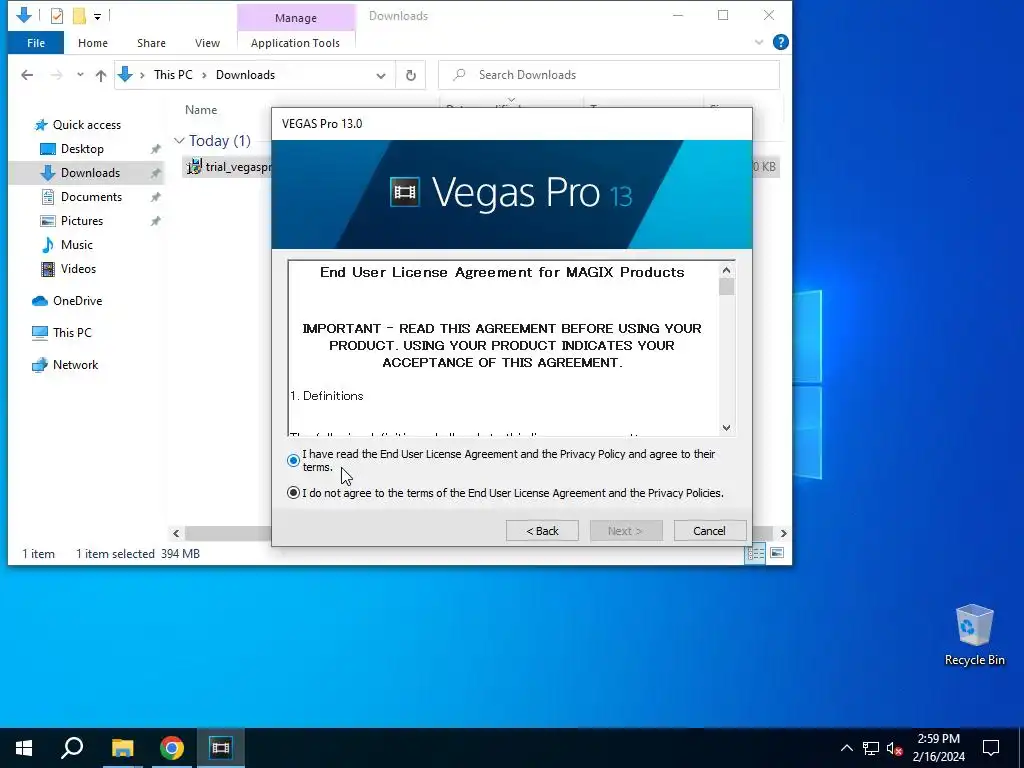Open Videos in navigation pane
This screenshot has width=1024, height=768.
tap(78, 269)
